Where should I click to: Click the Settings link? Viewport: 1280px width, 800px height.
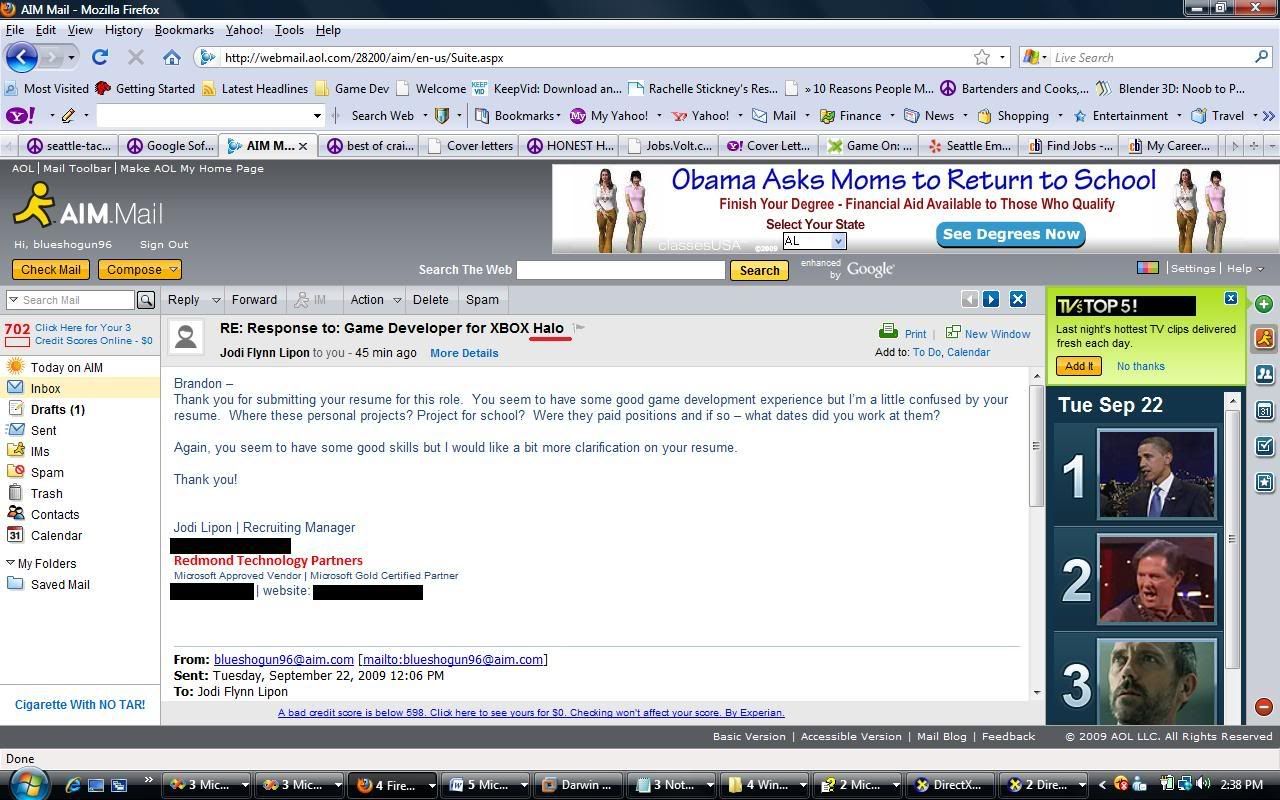coord(1193,268)
